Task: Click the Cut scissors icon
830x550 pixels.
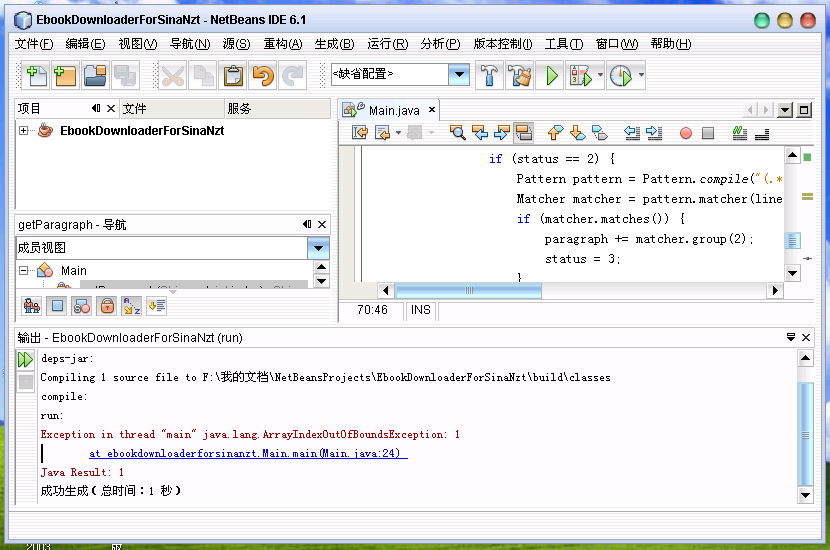Action: click(x=173, y=76)
